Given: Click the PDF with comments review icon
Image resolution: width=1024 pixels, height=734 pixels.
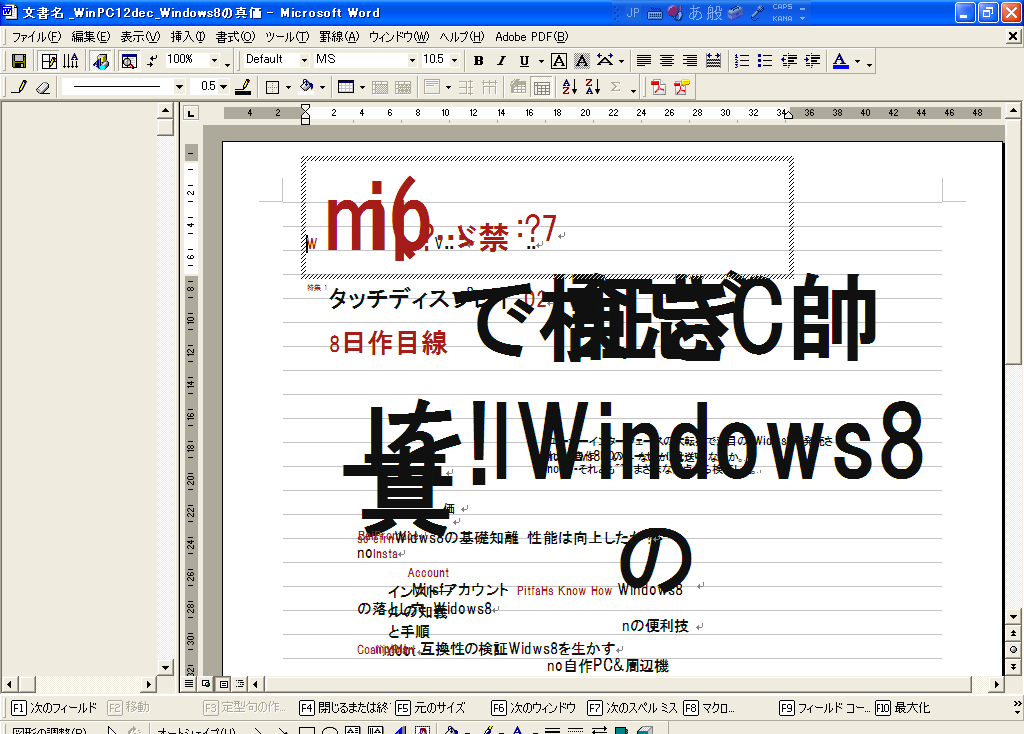Looking at the screenshot, I should (x=682, y=87).
